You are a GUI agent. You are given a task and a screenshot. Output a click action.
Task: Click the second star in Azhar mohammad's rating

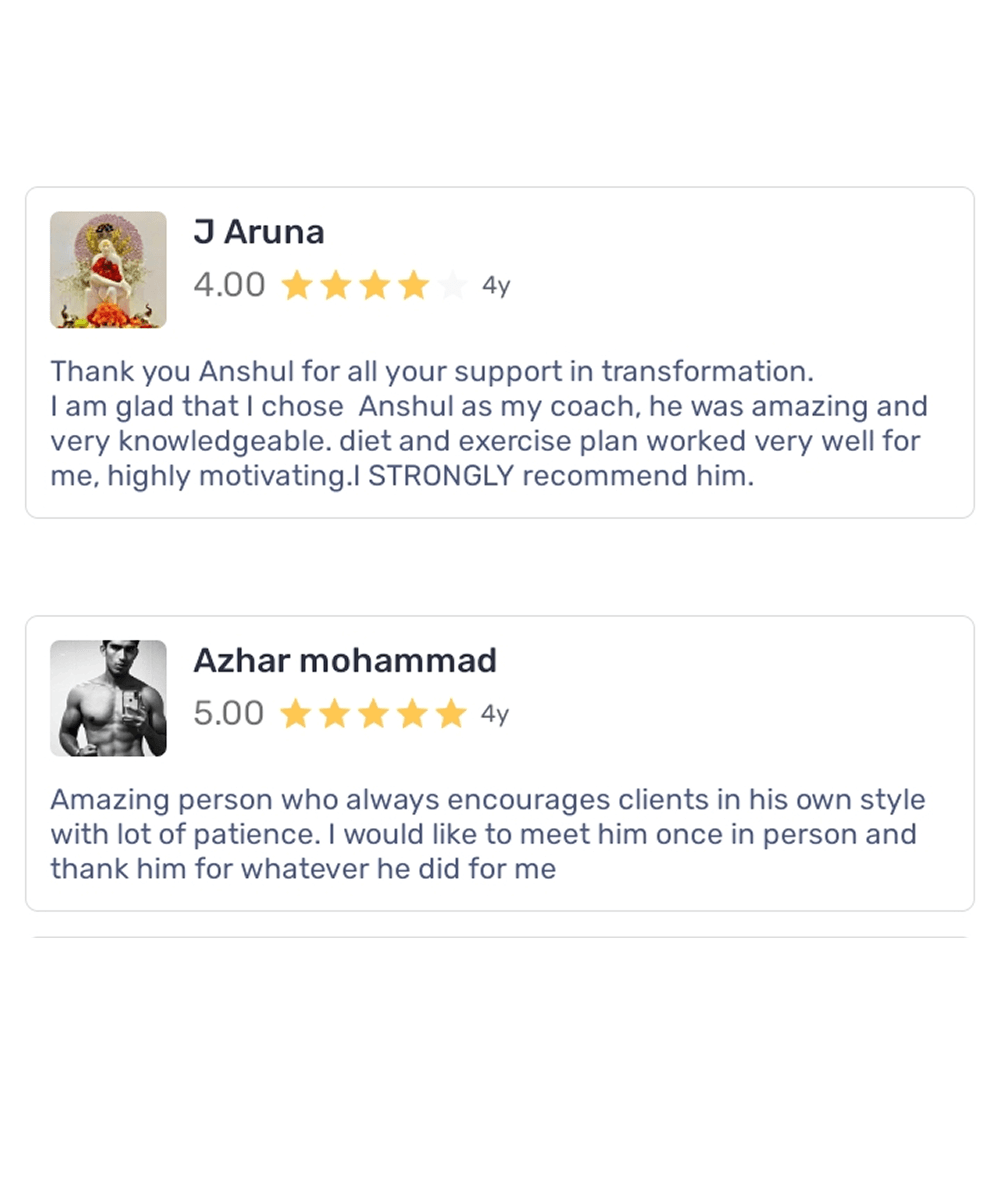tap(334, 714)
